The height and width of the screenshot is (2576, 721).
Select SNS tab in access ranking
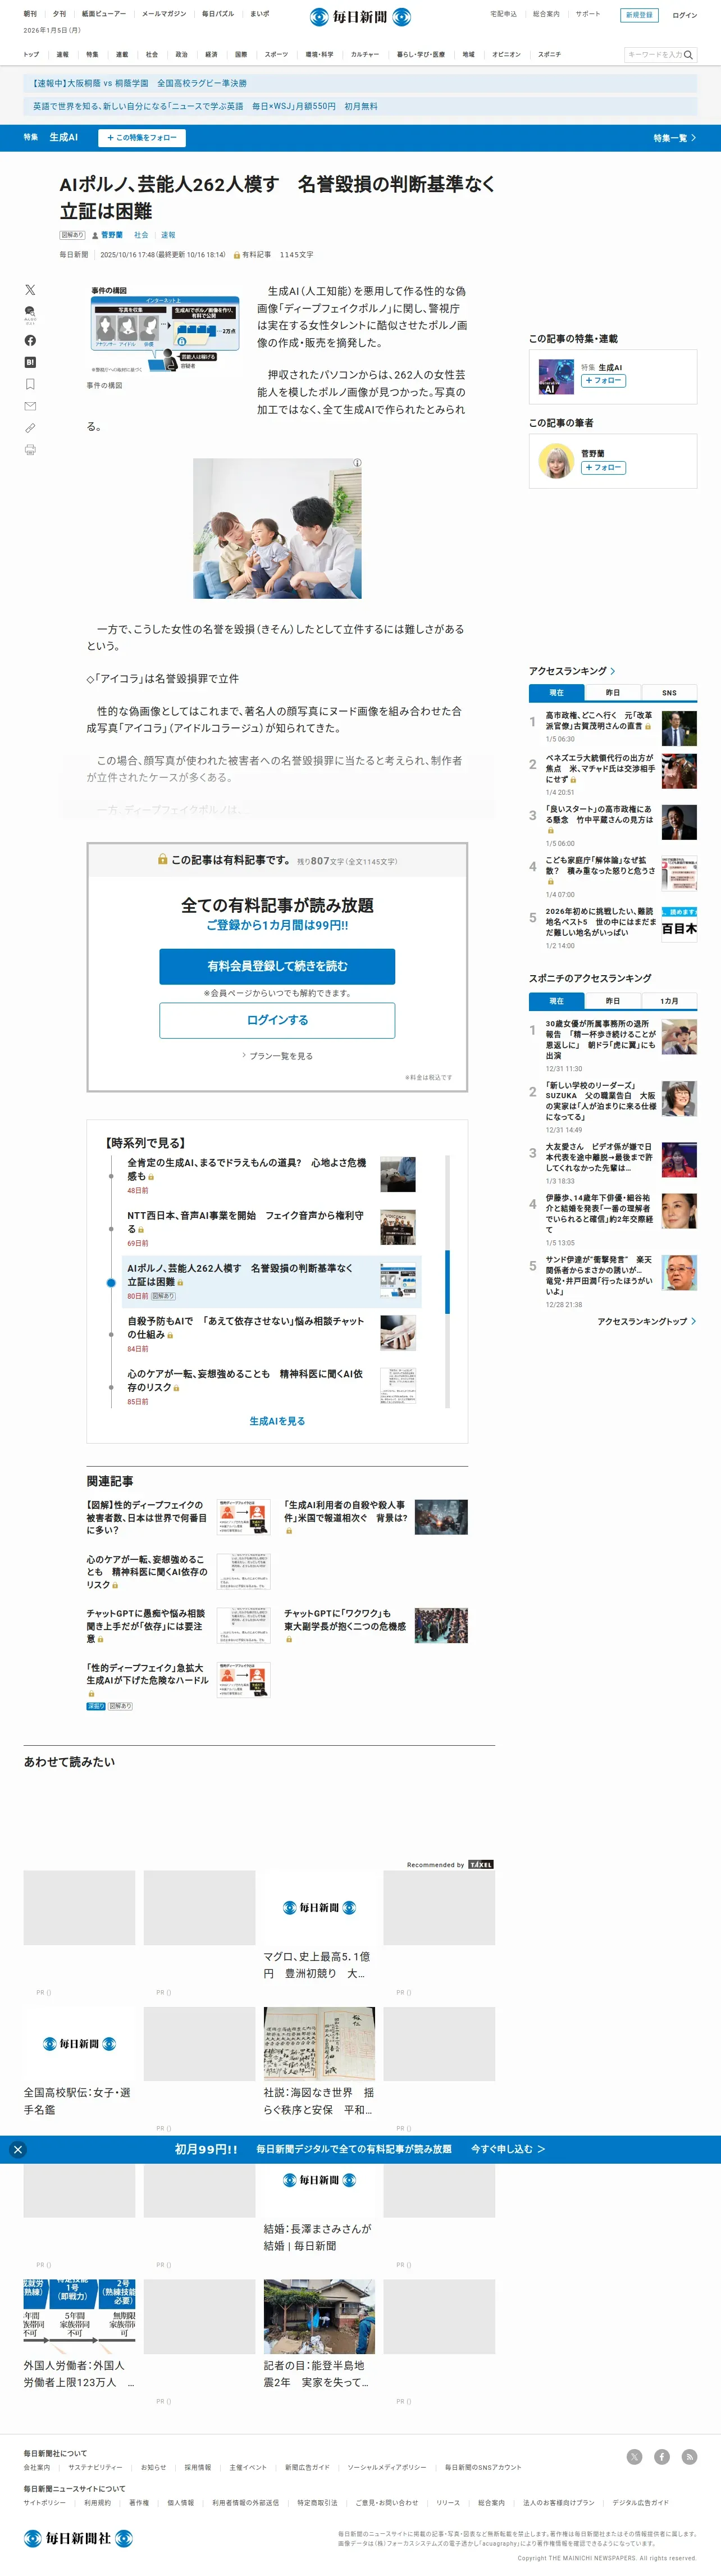669,693
